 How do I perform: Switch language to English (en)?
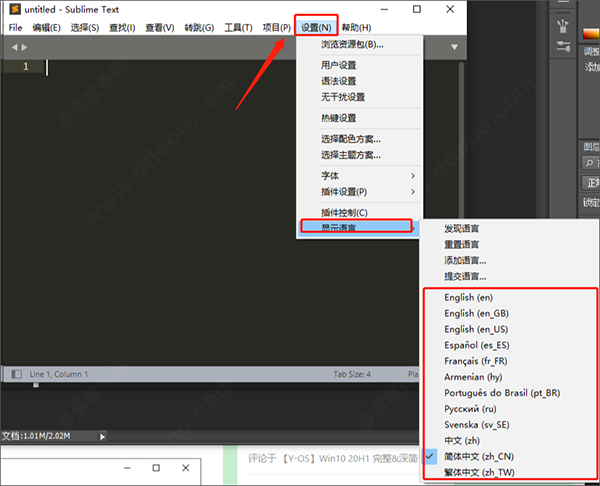point(509,297)
